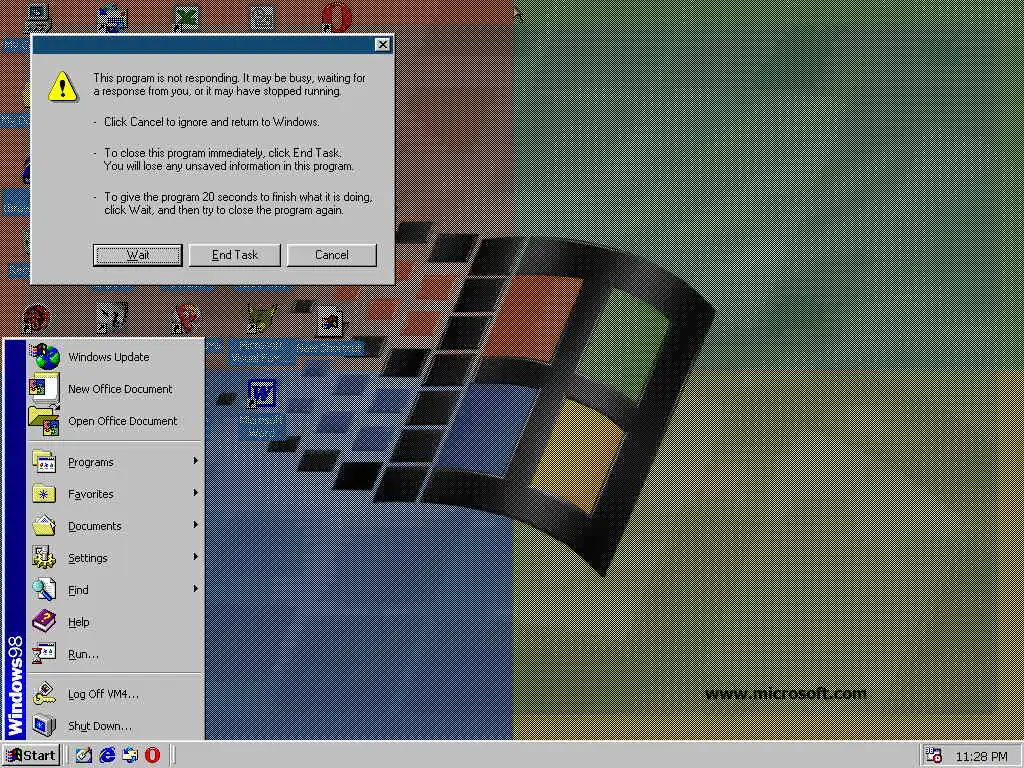1024x768 pixels.
Task: Select Help in the Start menu
Action: pos(115,622)
